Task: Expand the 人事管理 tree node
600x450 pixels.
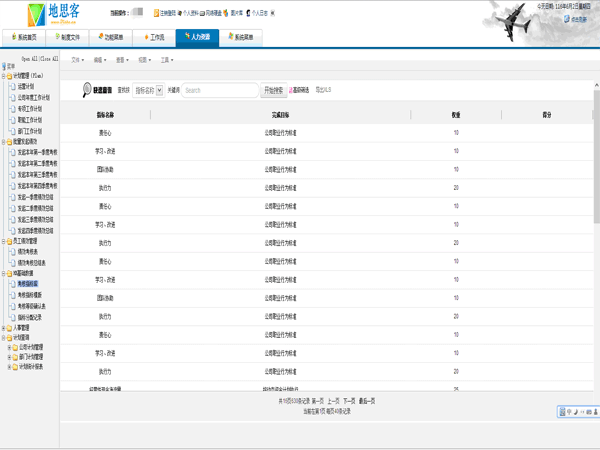Action: (x=3, y=328)
